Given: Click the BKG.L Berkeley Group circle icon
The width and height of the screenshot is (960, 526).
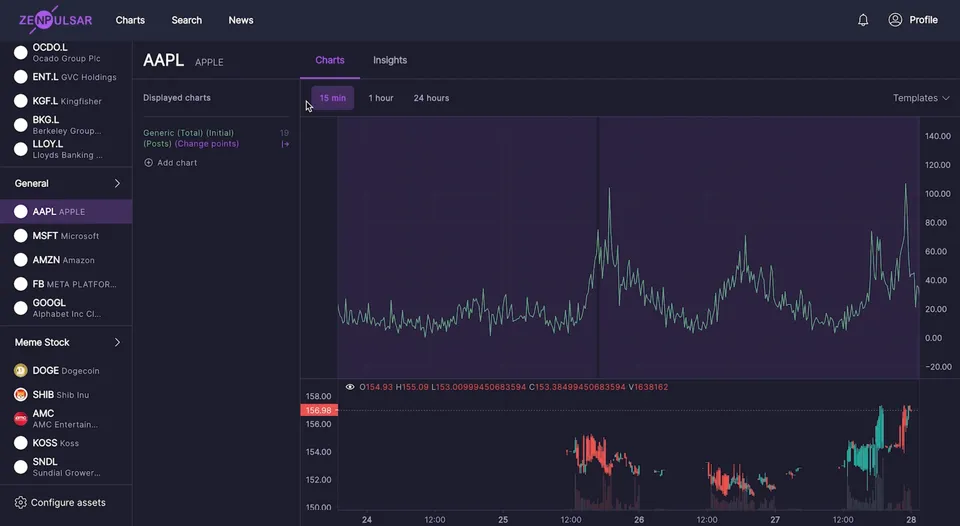Looking at the screenshot, I should [x=21, y=125].
